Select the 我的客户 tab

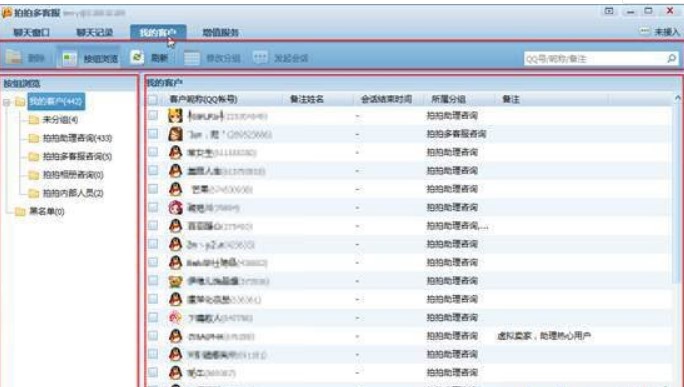point(158,32)
